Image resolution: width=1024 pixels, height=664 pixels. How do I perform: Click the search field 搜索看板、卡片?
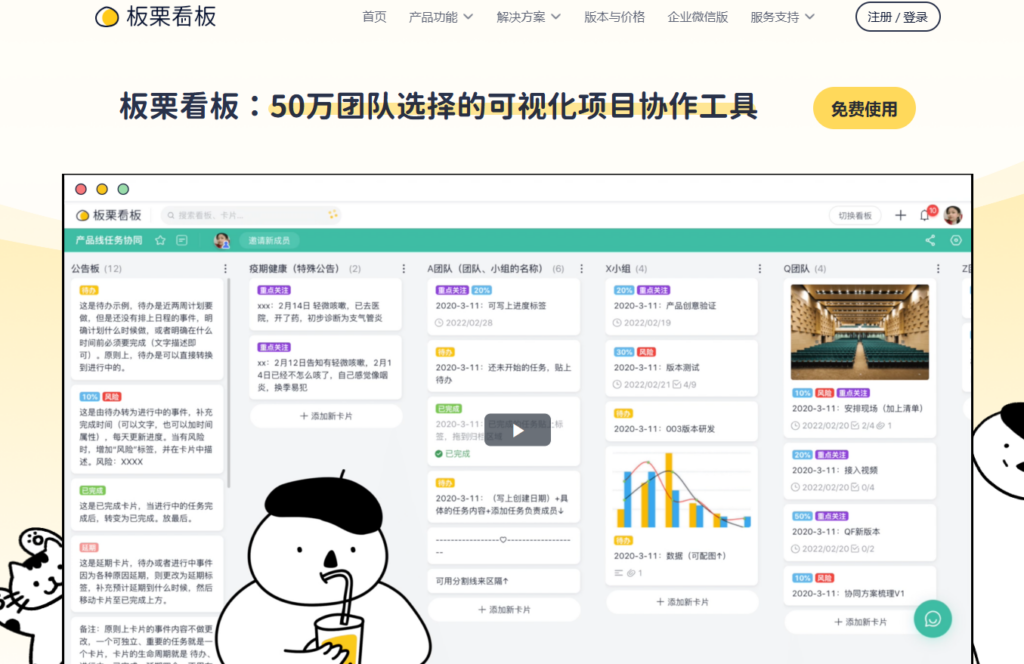pos(251,215)
